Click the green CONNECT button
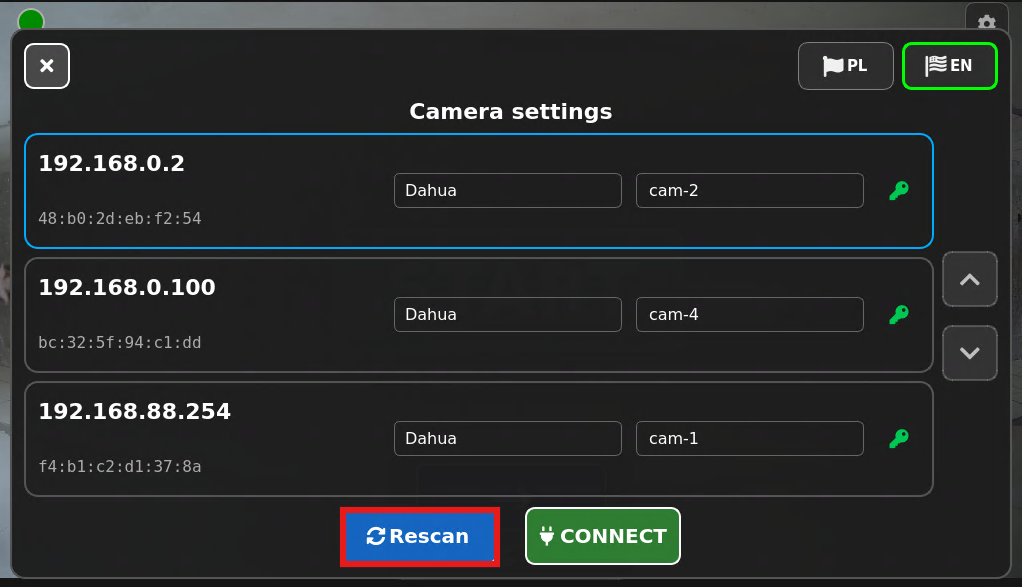The height and width of the screenshot is (587, 1022). click(x=603, y=536)
